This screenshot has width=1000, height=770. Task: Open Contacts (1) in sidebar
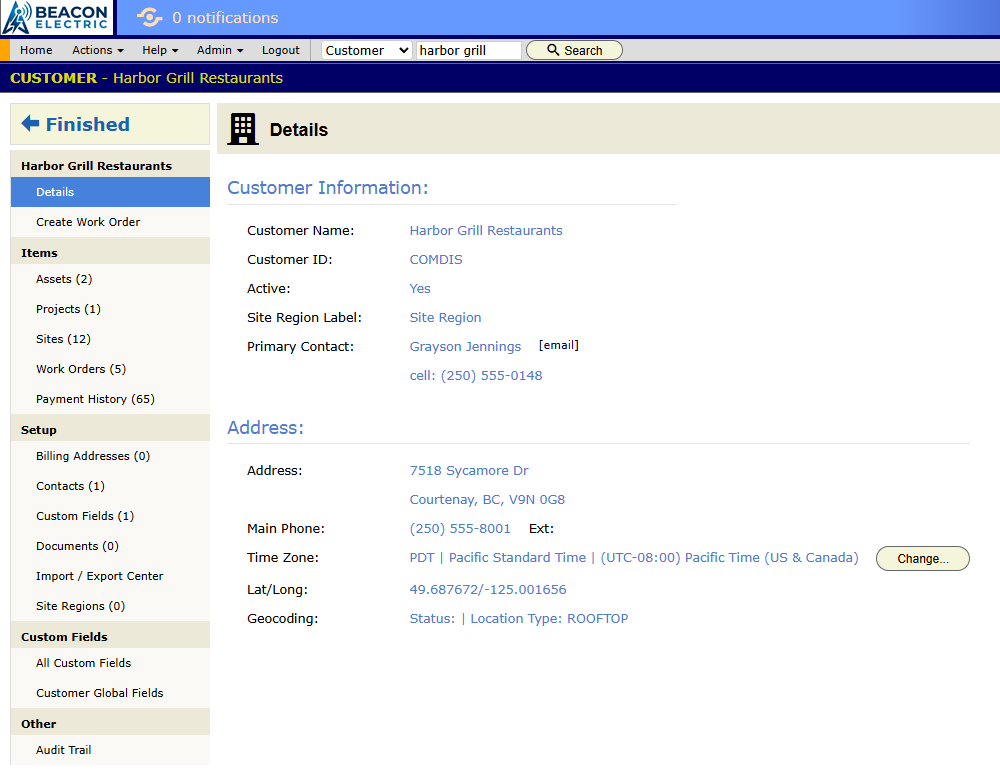tap(110, 486)
